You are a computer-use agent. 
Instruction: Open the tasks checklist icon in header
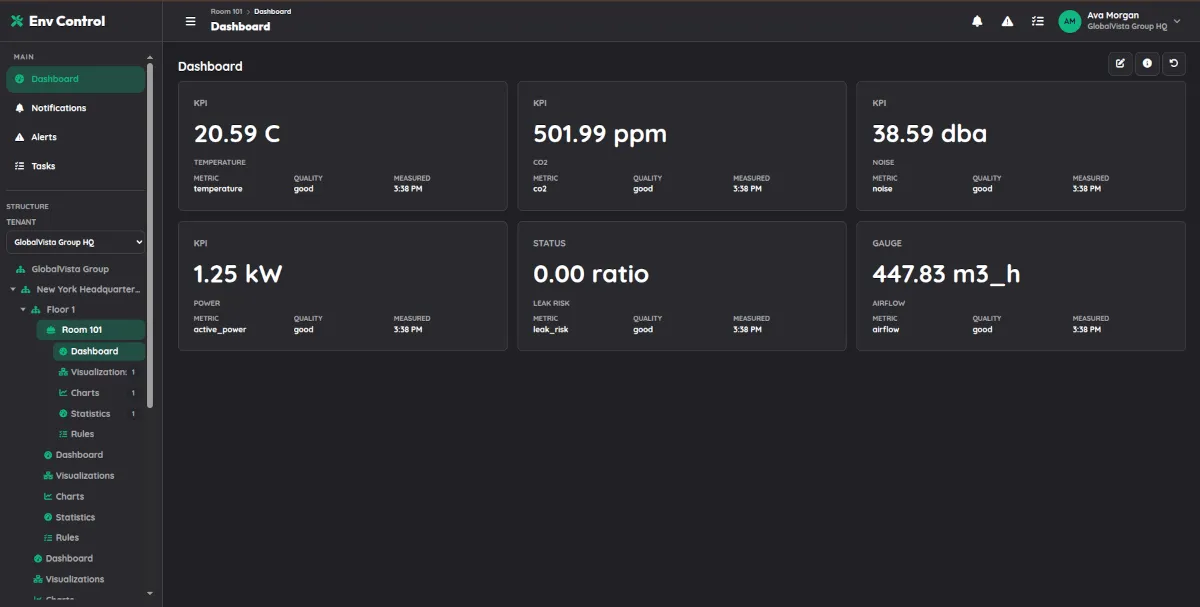coord(1037,21)
